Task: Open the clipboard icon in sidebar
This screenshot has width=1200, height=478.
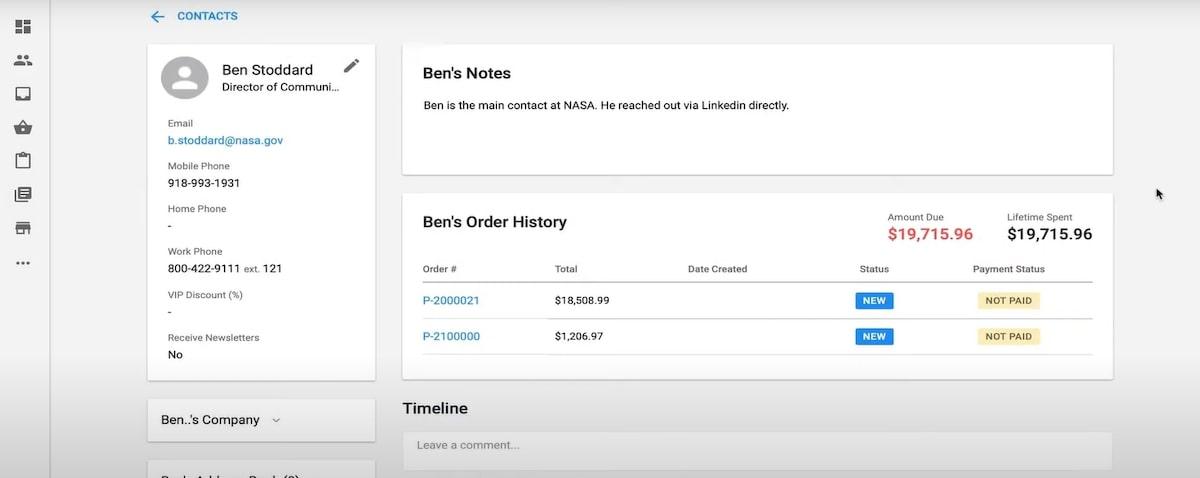Action: tap(23, 161)
